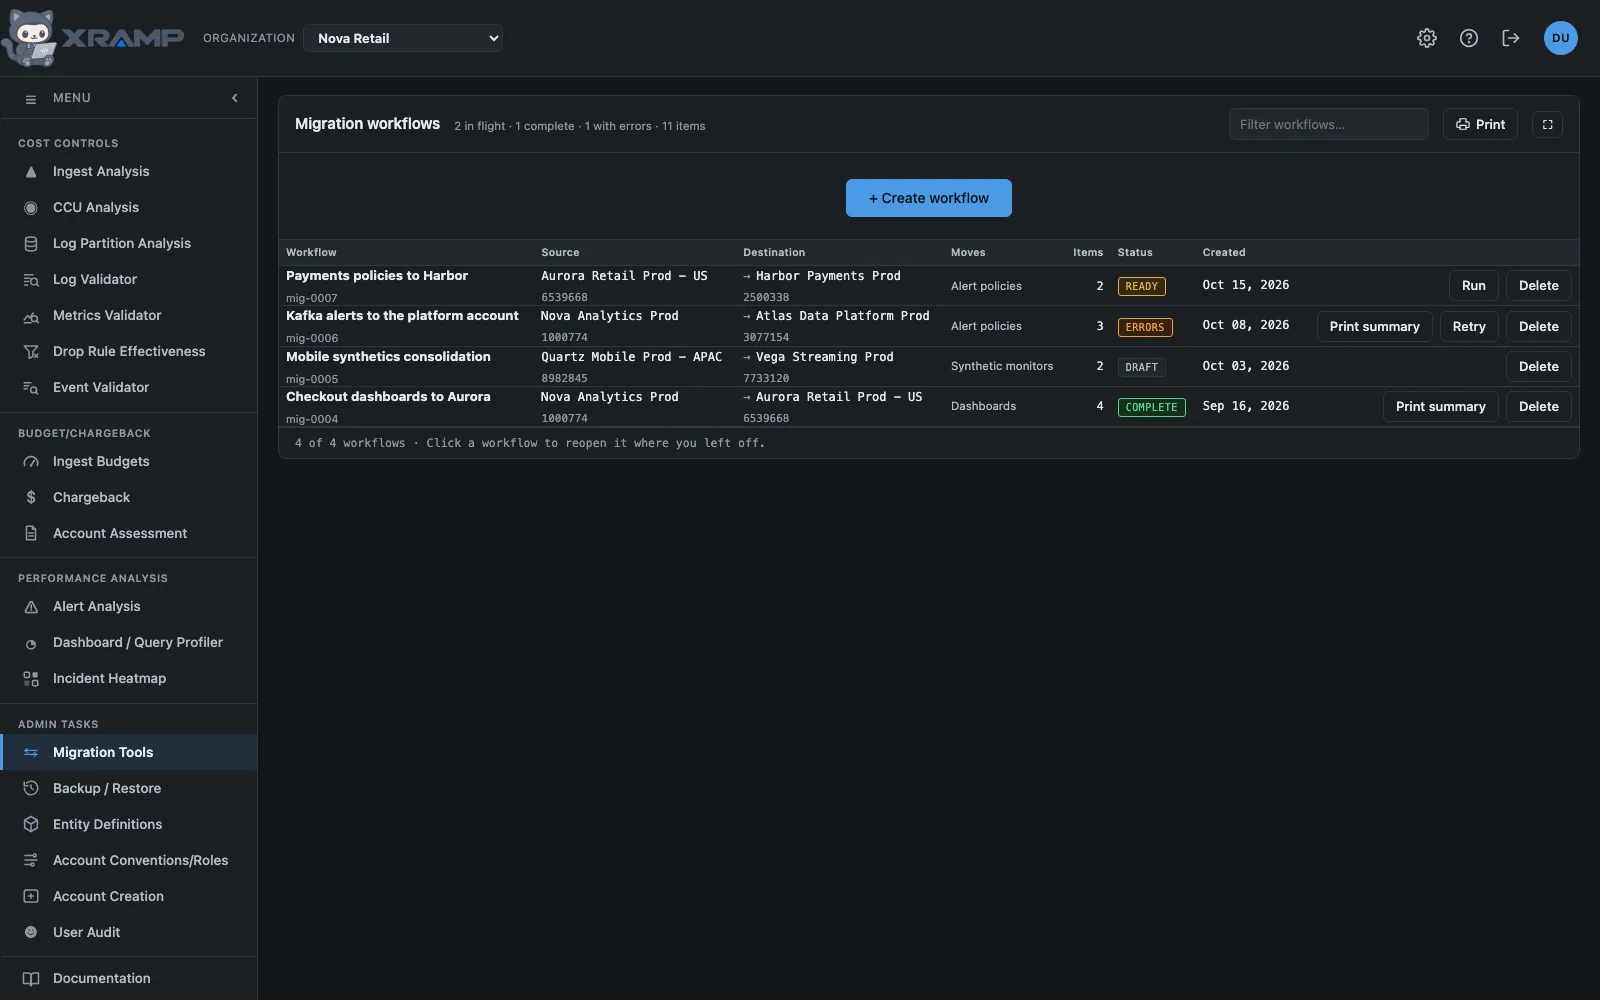This screenshot has width=1600, height=1000.
Task: Click the READY status badge
Action: pos(1141,287)
